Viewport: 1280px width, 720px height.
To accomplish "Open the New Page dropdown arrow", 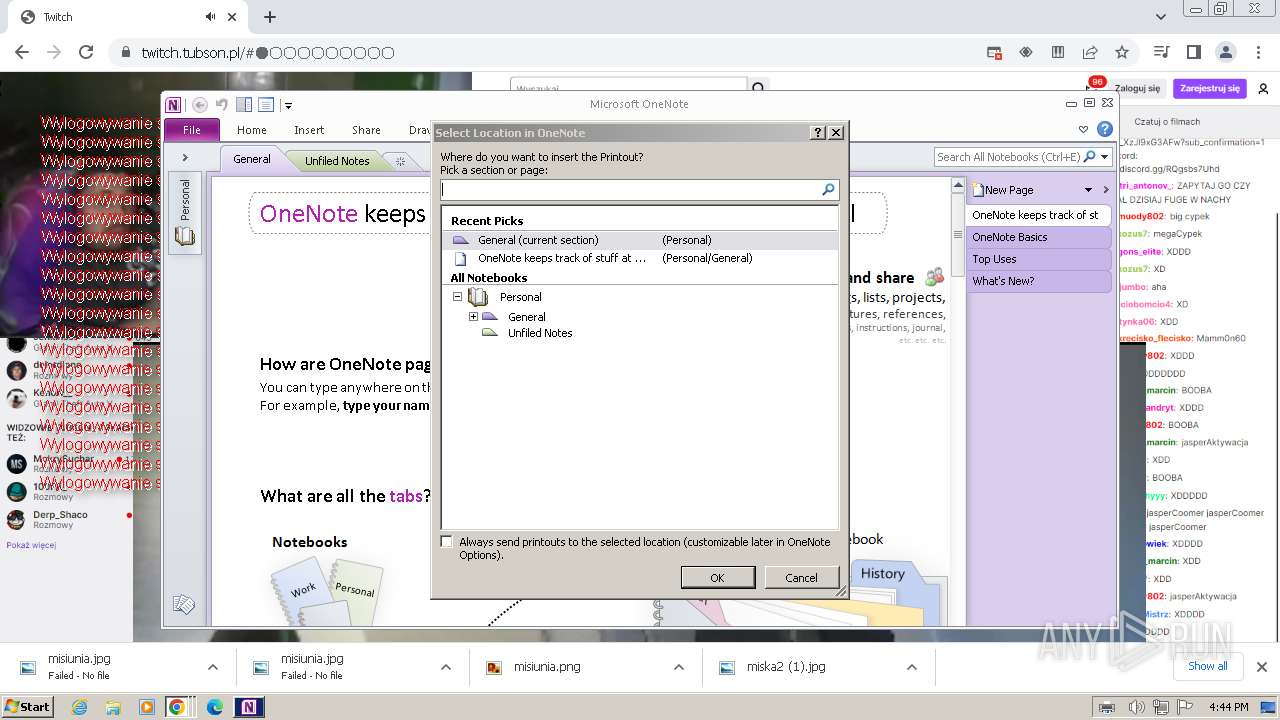I will click(x=1089, y=190).
